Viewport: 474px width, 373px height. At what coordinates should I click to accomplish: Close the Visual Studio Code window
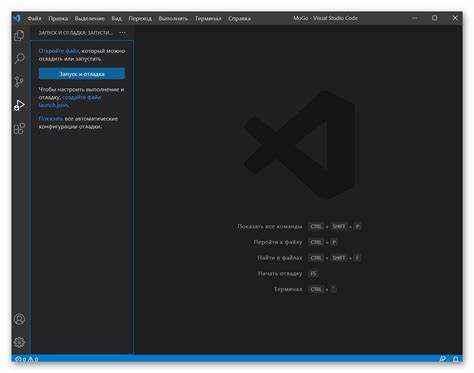(455, 18)
